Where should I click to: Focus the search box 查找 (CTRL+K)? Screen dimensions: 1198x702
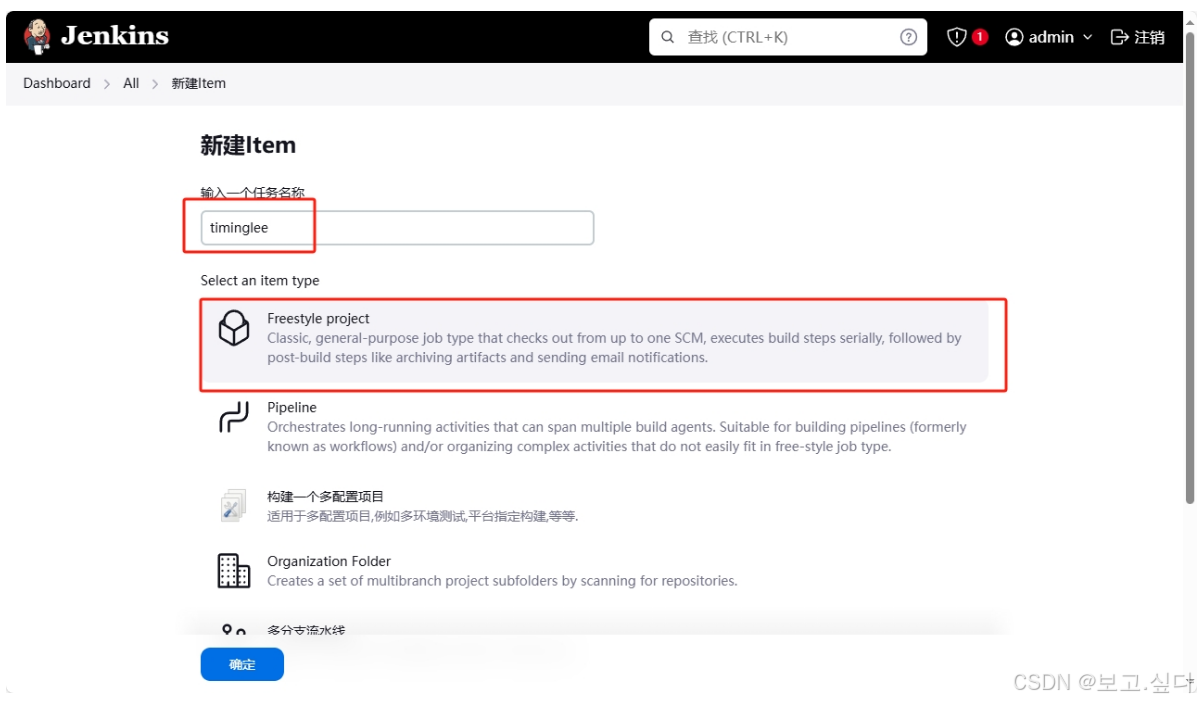point(788,37)
